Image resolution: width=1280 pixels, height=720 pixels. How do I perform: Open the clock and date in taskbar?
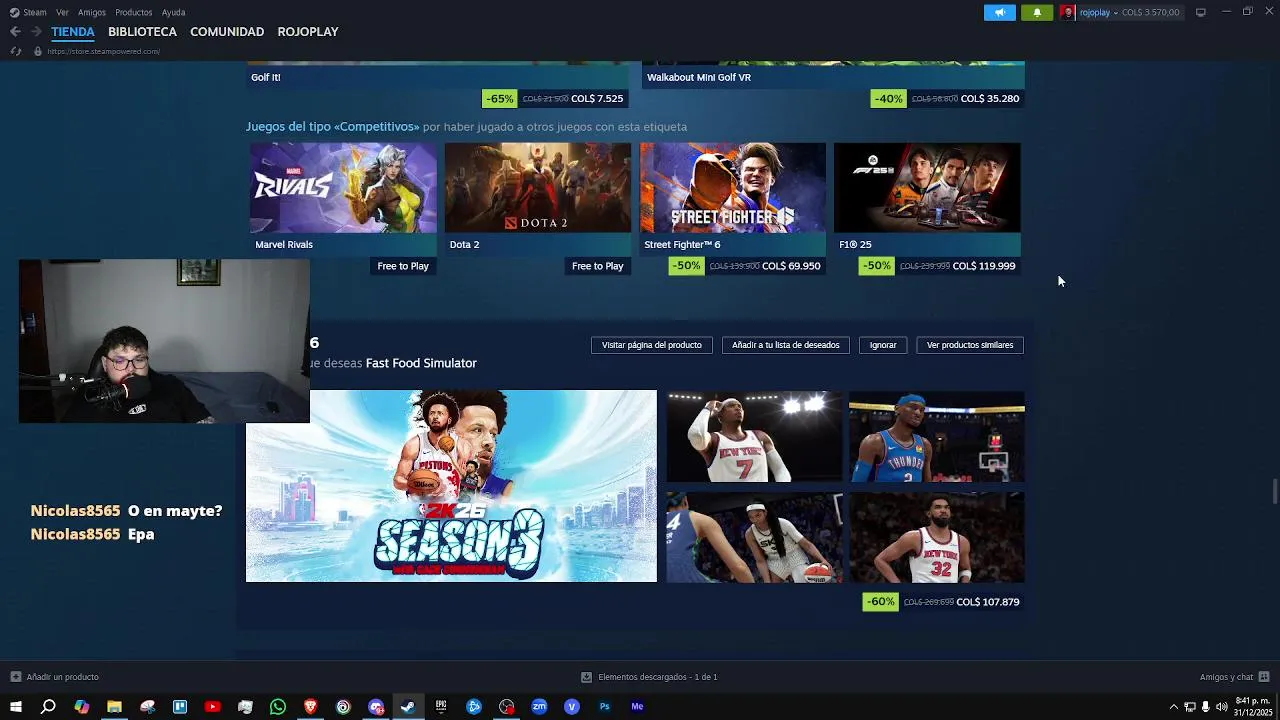[x=1254, y=707]
